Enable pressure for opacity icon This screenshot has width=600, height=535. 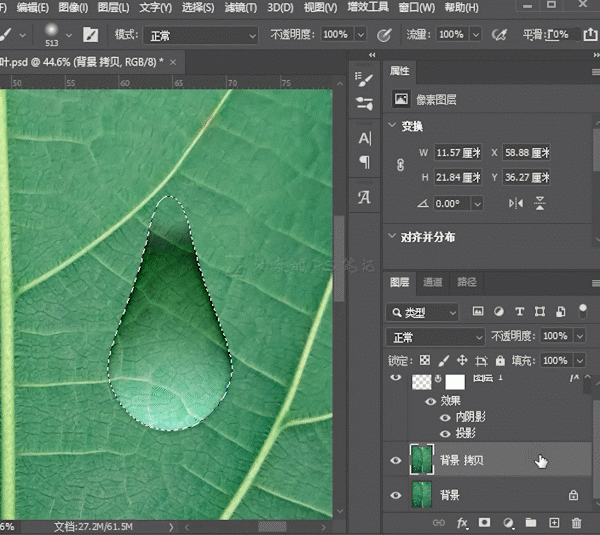384,35
